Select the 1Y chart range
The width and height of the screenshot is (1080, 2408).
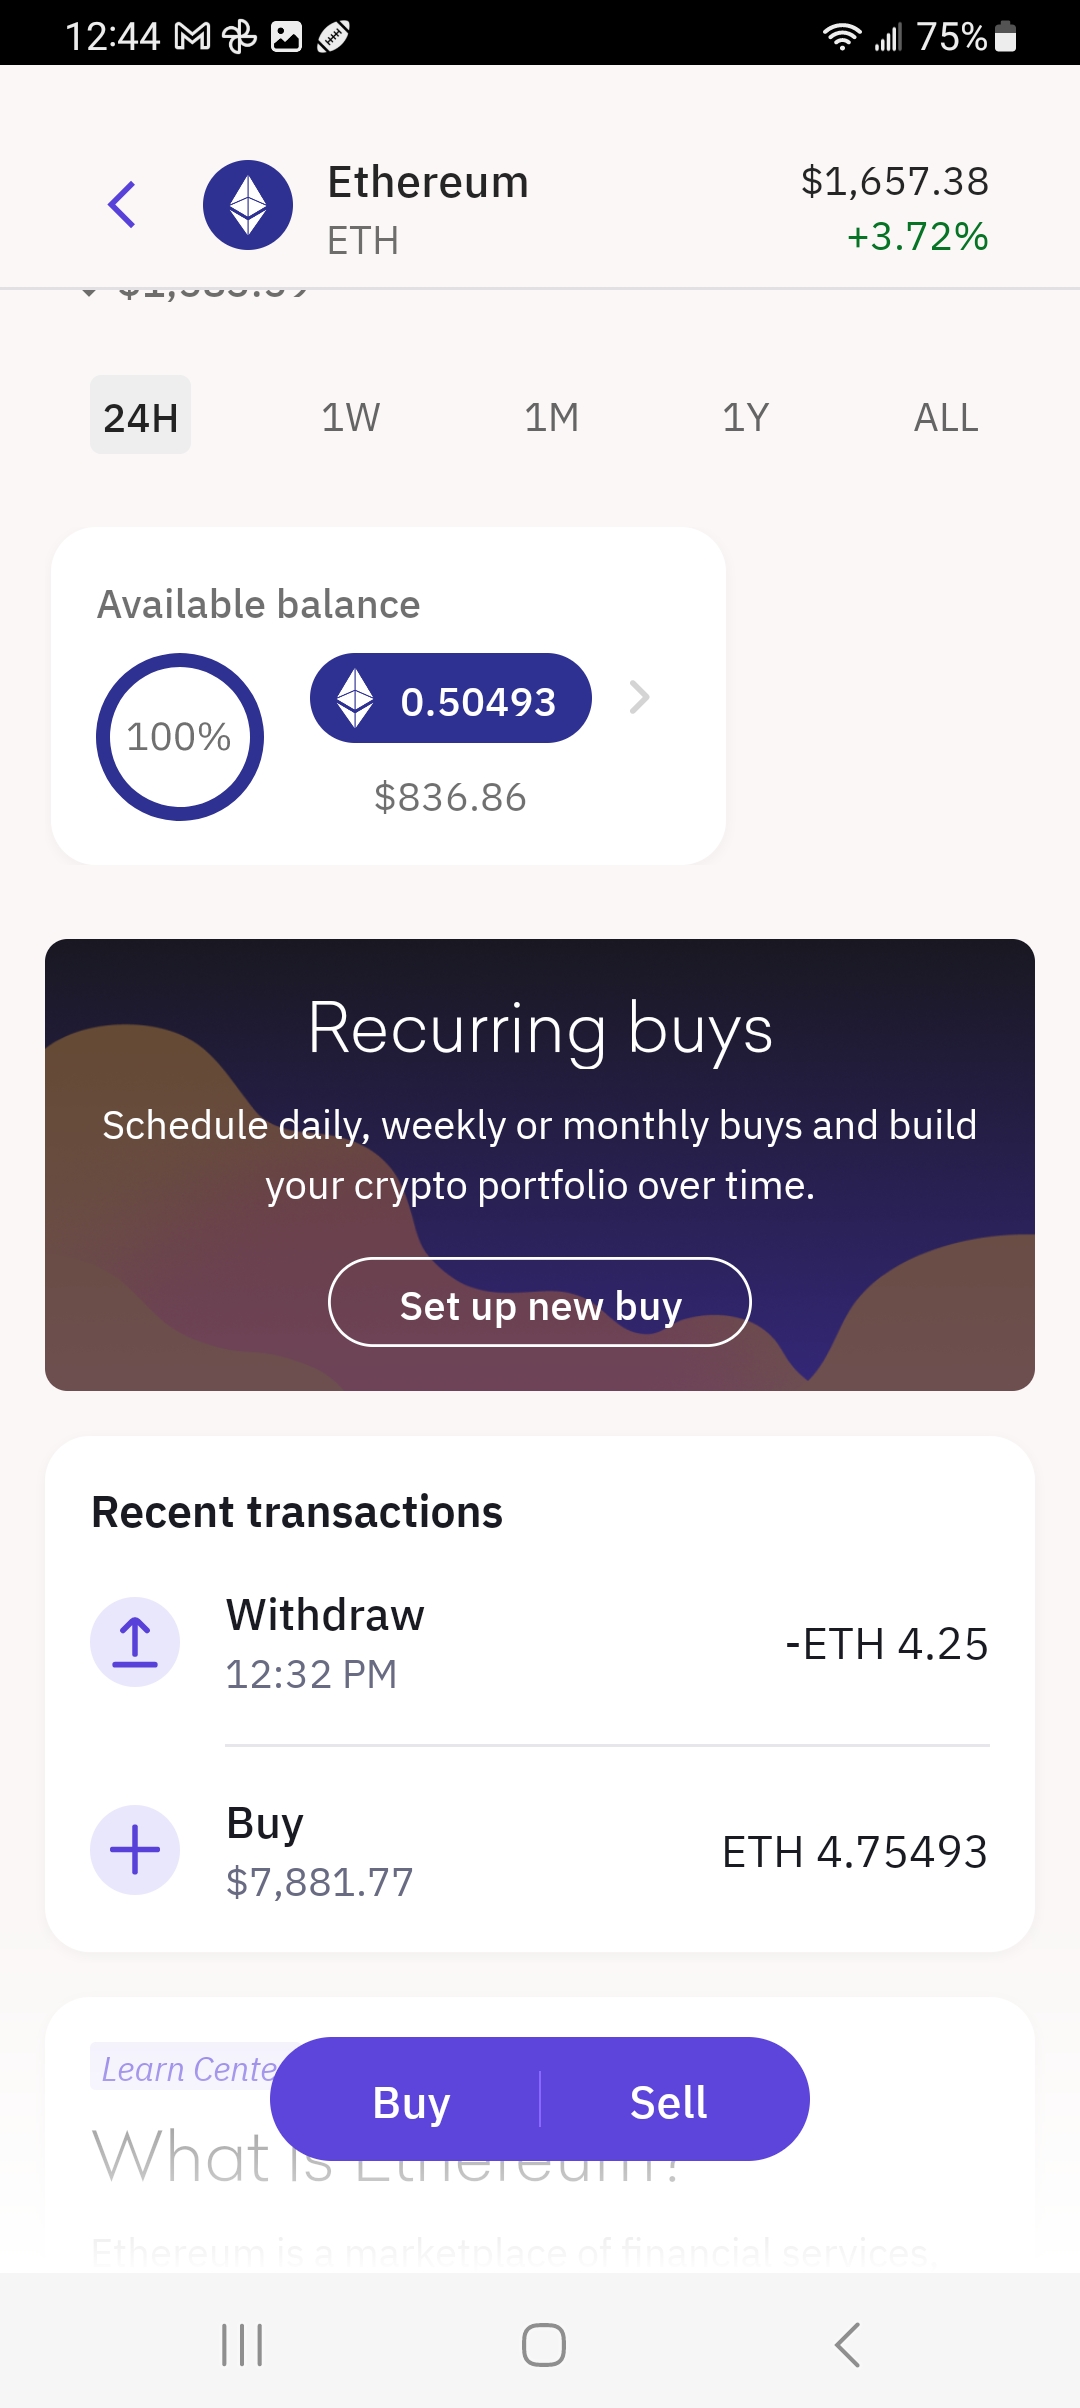coord(746,417)
